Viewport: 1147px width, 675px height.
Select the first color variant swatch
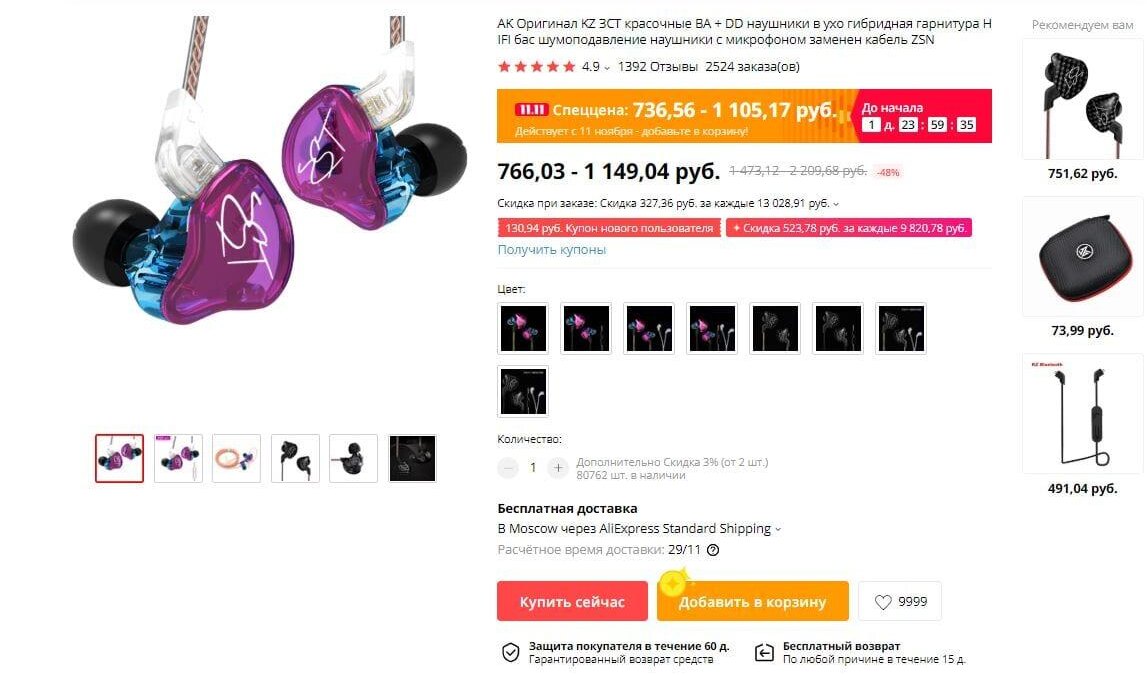523,328
